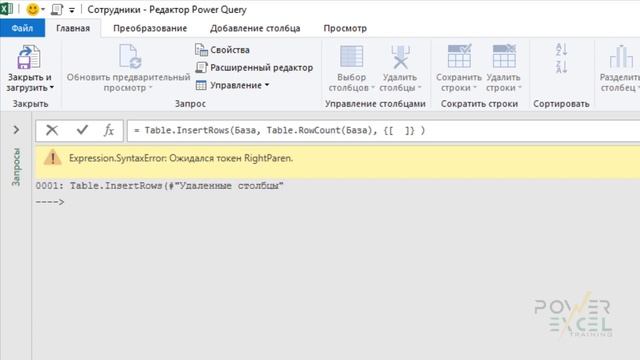Click the Закрыть group label

(30, 104)
